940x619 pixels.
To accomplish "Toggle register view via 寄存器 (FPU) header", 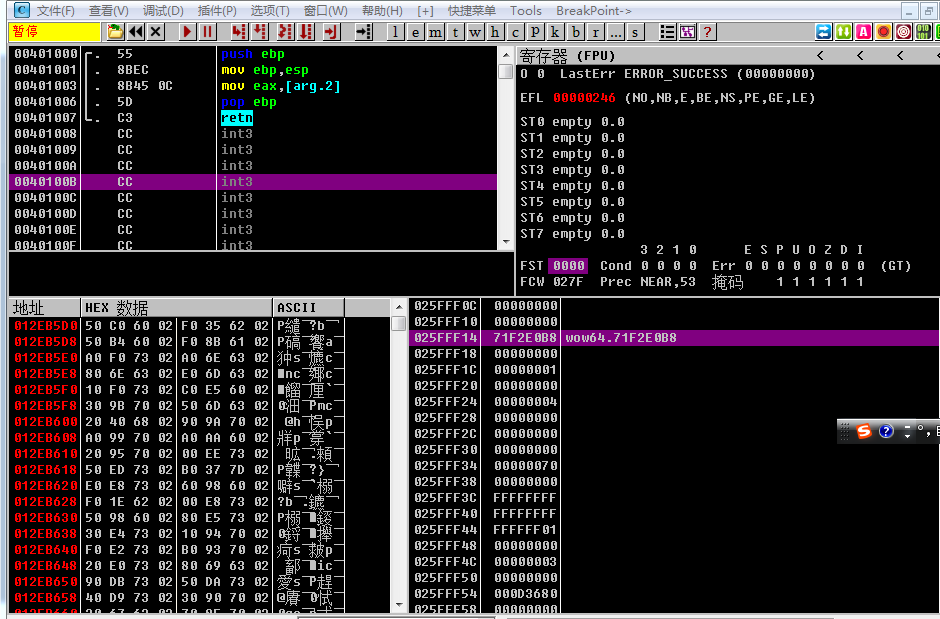I will click(x=568, y=56).
